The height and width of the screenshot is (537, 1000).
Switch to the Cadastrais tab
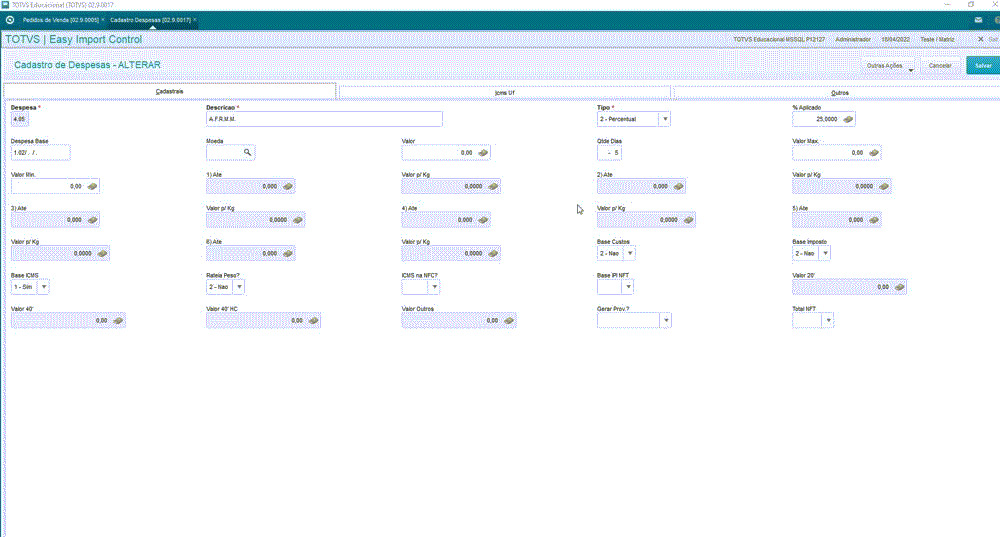[x=170, y=92]
